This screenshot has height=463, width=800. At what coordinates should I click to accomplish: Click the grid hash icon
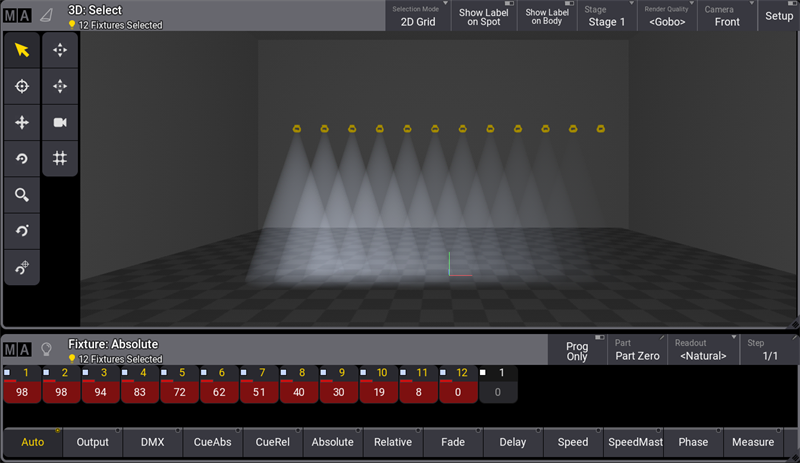pos(60,158)
